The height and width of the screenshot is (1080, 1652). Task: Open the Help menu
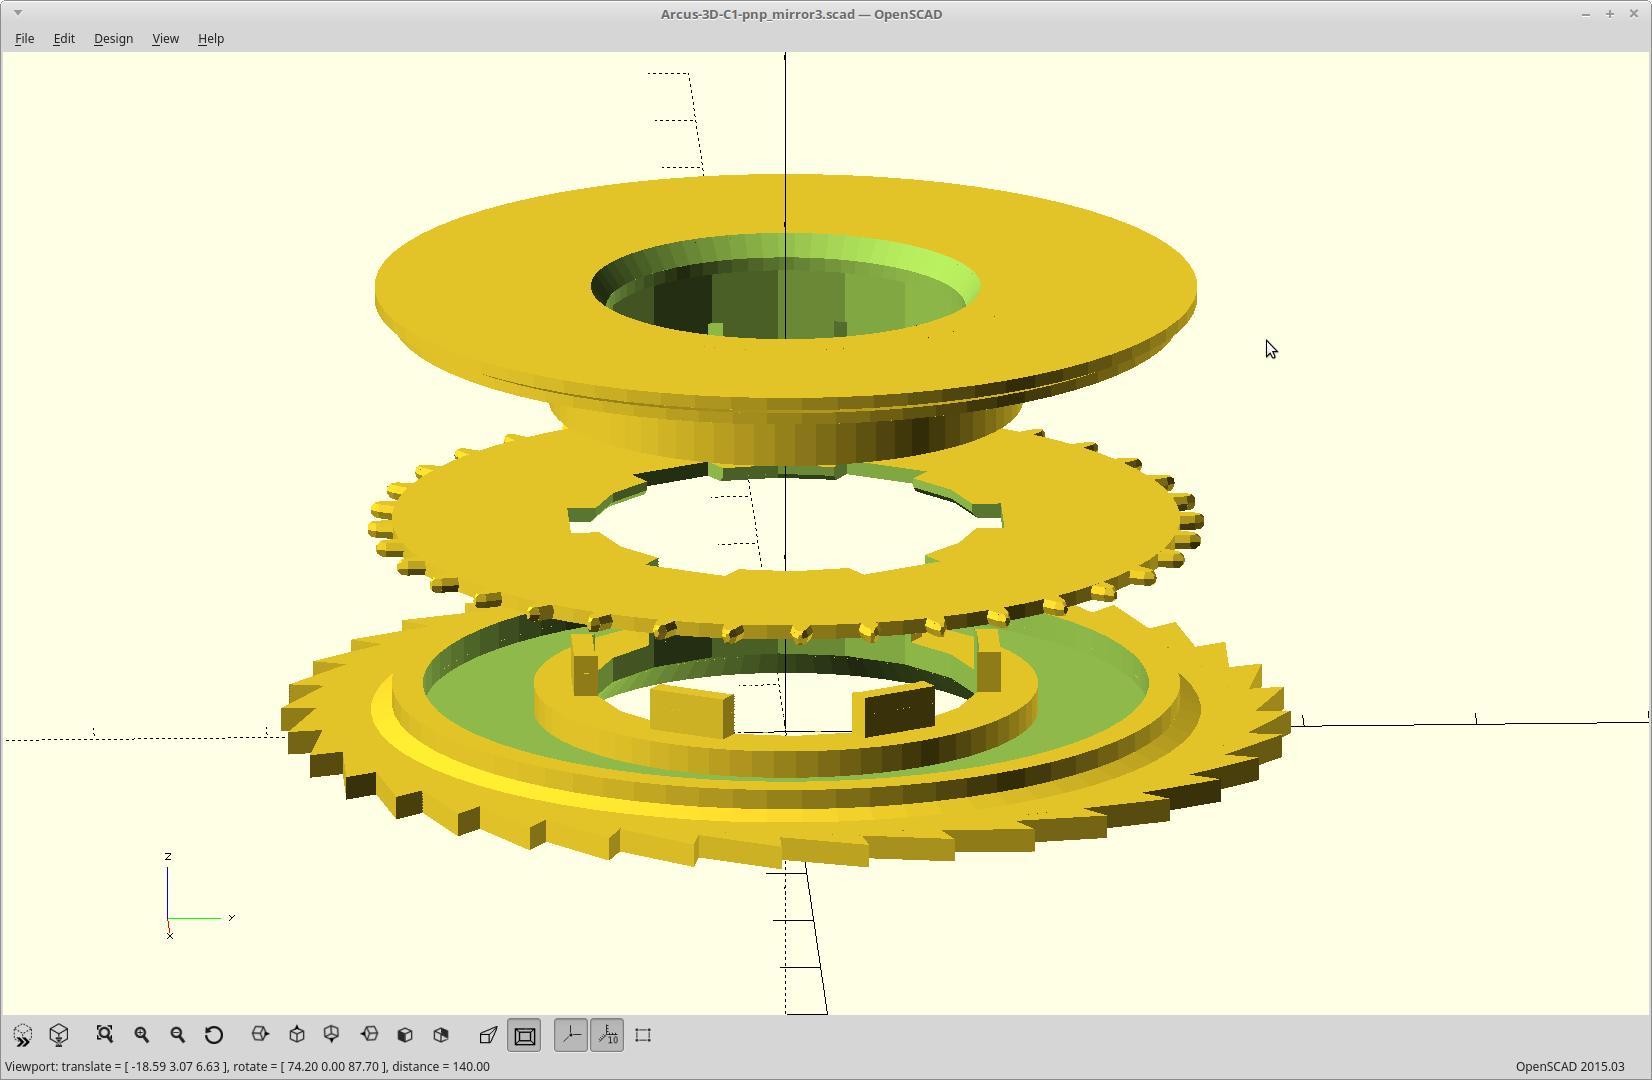click(211, 38)
